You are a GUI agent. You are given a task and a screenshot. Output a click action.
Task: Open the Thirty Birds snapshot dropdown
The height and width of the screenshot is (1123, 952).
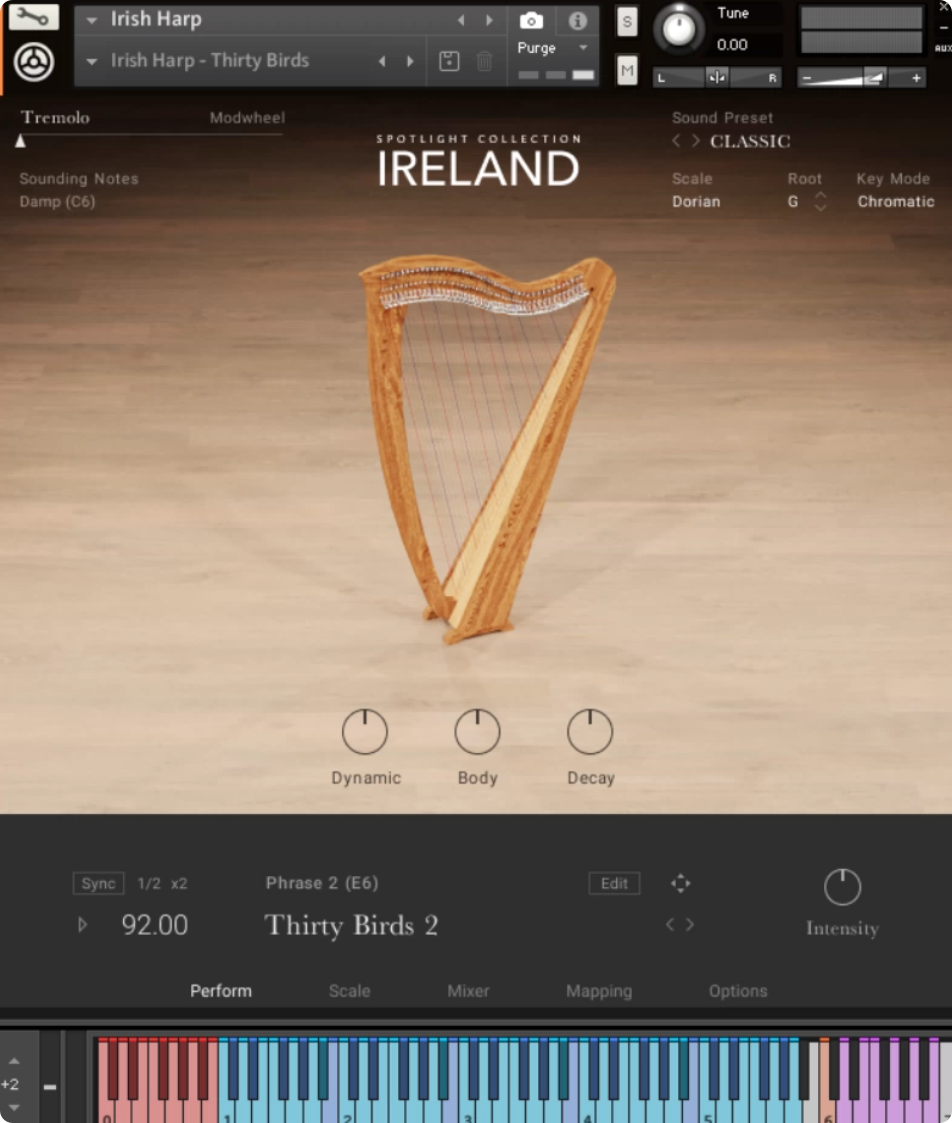click(x=92, y=62)
